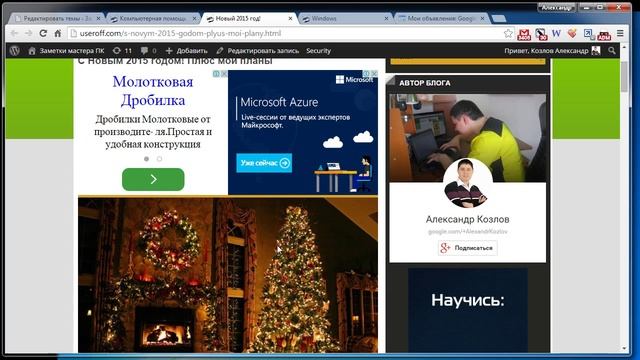The width and height of the screenshot is (640, 360).
Task: Switch to the 'Компьютерная помощь' tab
Action: tap(153, 18)
